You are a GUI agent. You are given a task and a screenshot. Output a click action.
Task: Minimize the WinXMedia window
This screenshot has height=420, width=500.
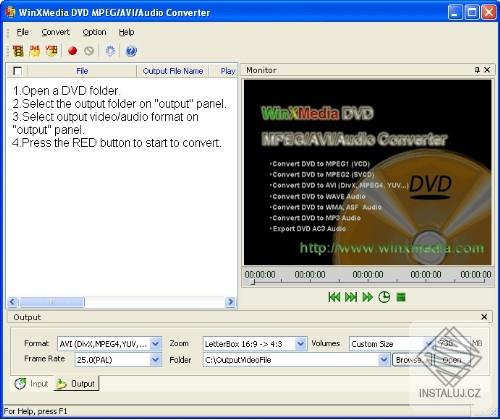455,13
